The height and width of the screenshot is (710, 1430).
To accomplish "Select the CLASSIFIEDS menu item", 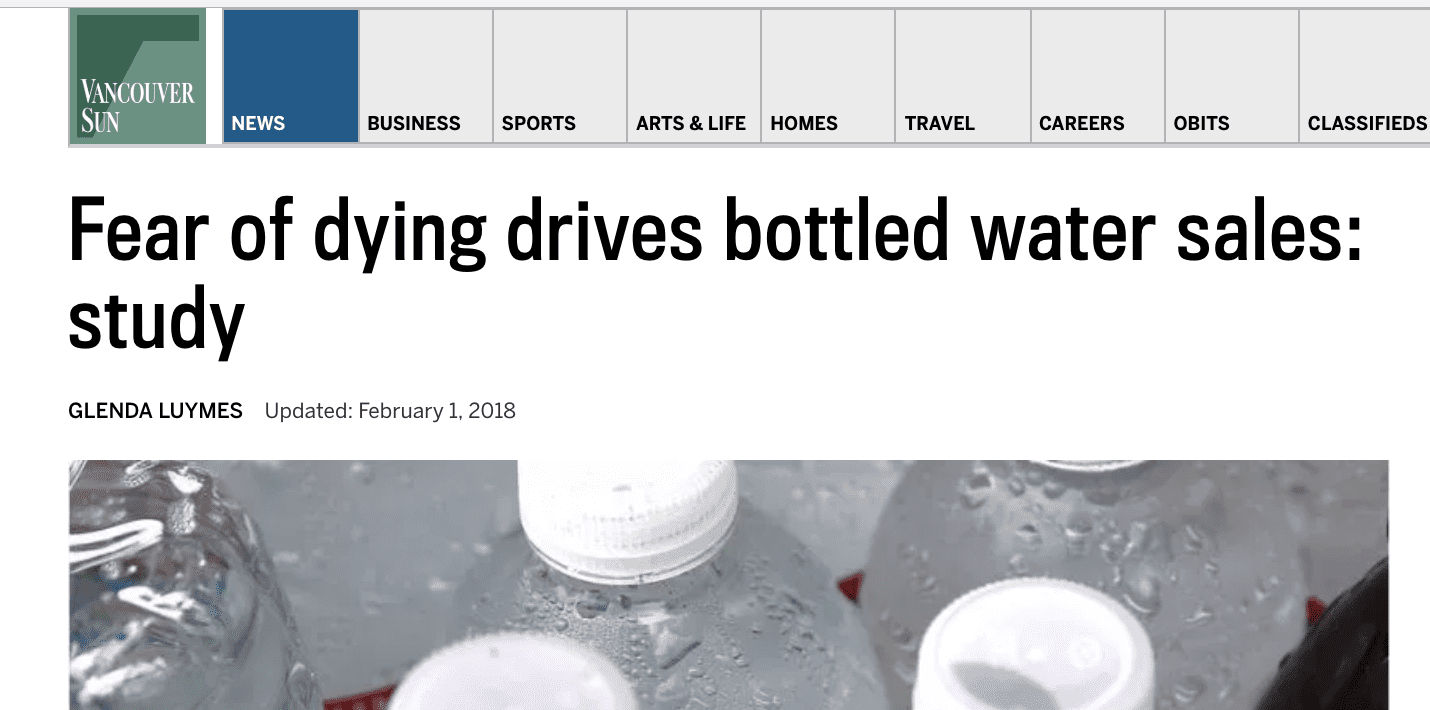I will (x=1365, y=76).
